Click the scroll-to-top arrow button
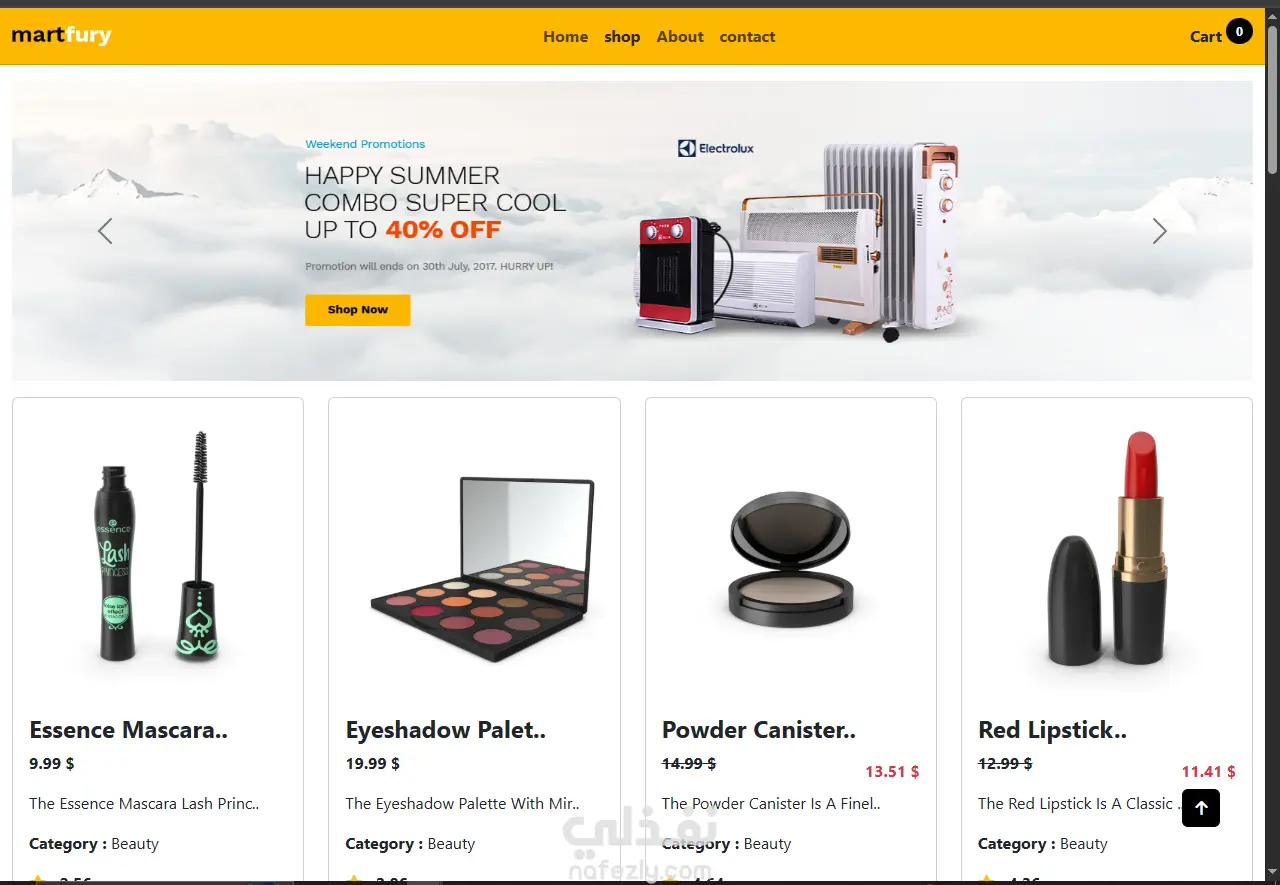This screenshot has width=1280, height=885. [1201, 808]
